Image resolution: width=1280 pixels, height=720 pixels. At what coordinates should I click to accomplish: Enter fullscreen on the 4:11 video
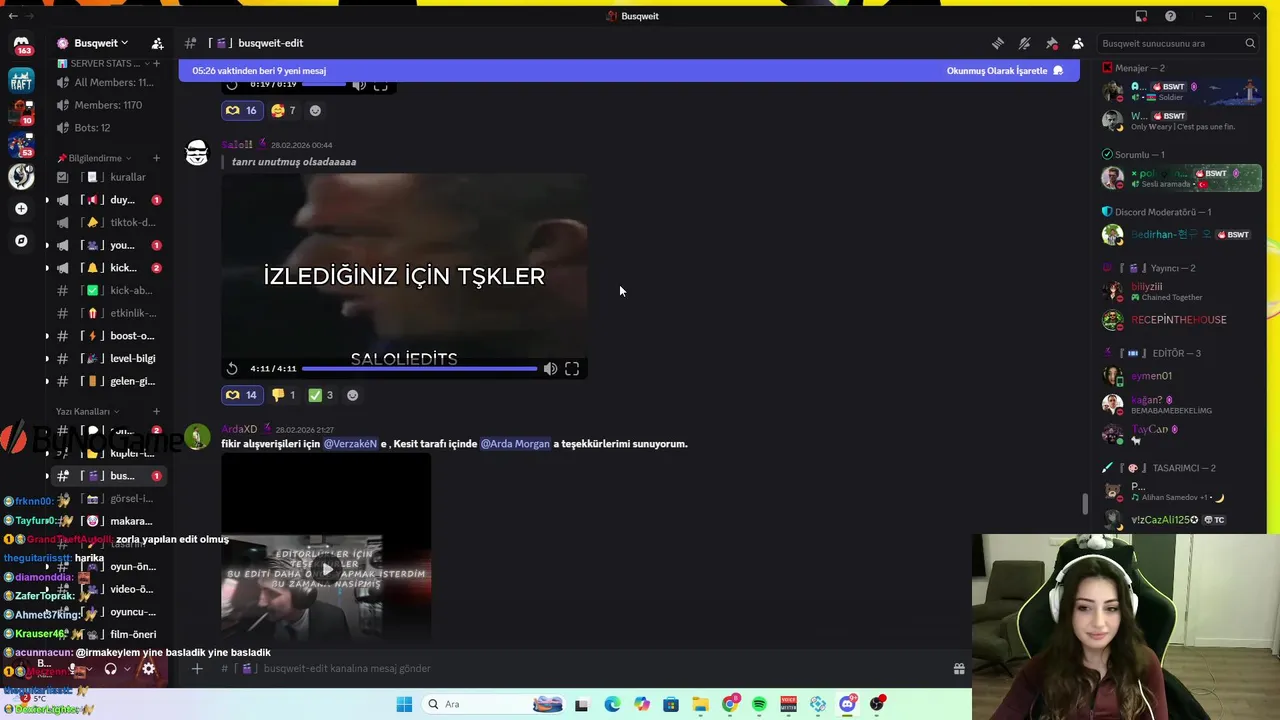(572, 369)
